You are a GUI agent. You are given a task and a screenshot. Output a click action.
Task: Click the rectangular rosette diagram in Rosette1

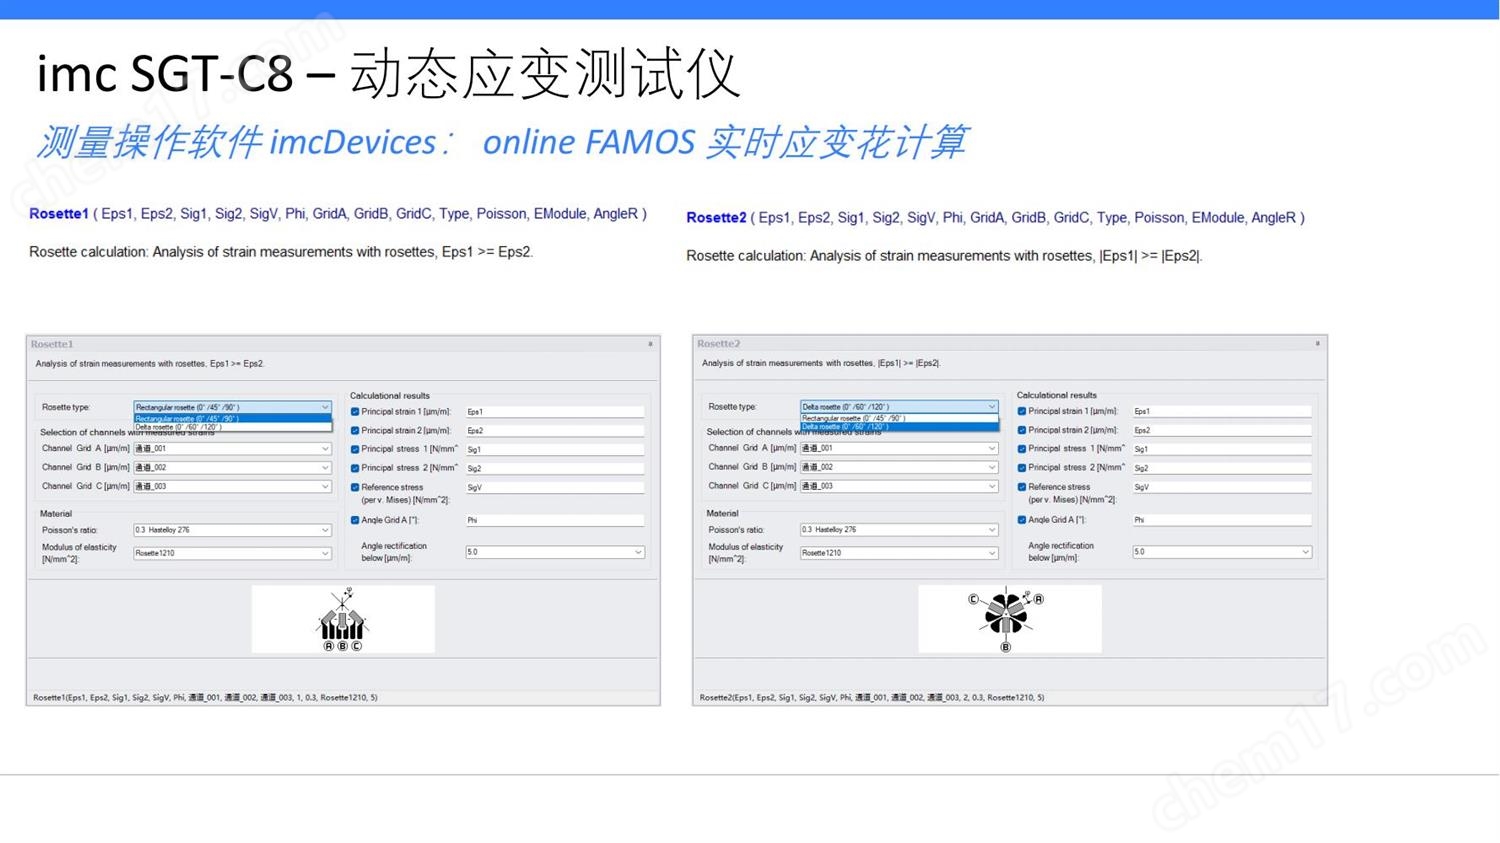click(343, 620)
